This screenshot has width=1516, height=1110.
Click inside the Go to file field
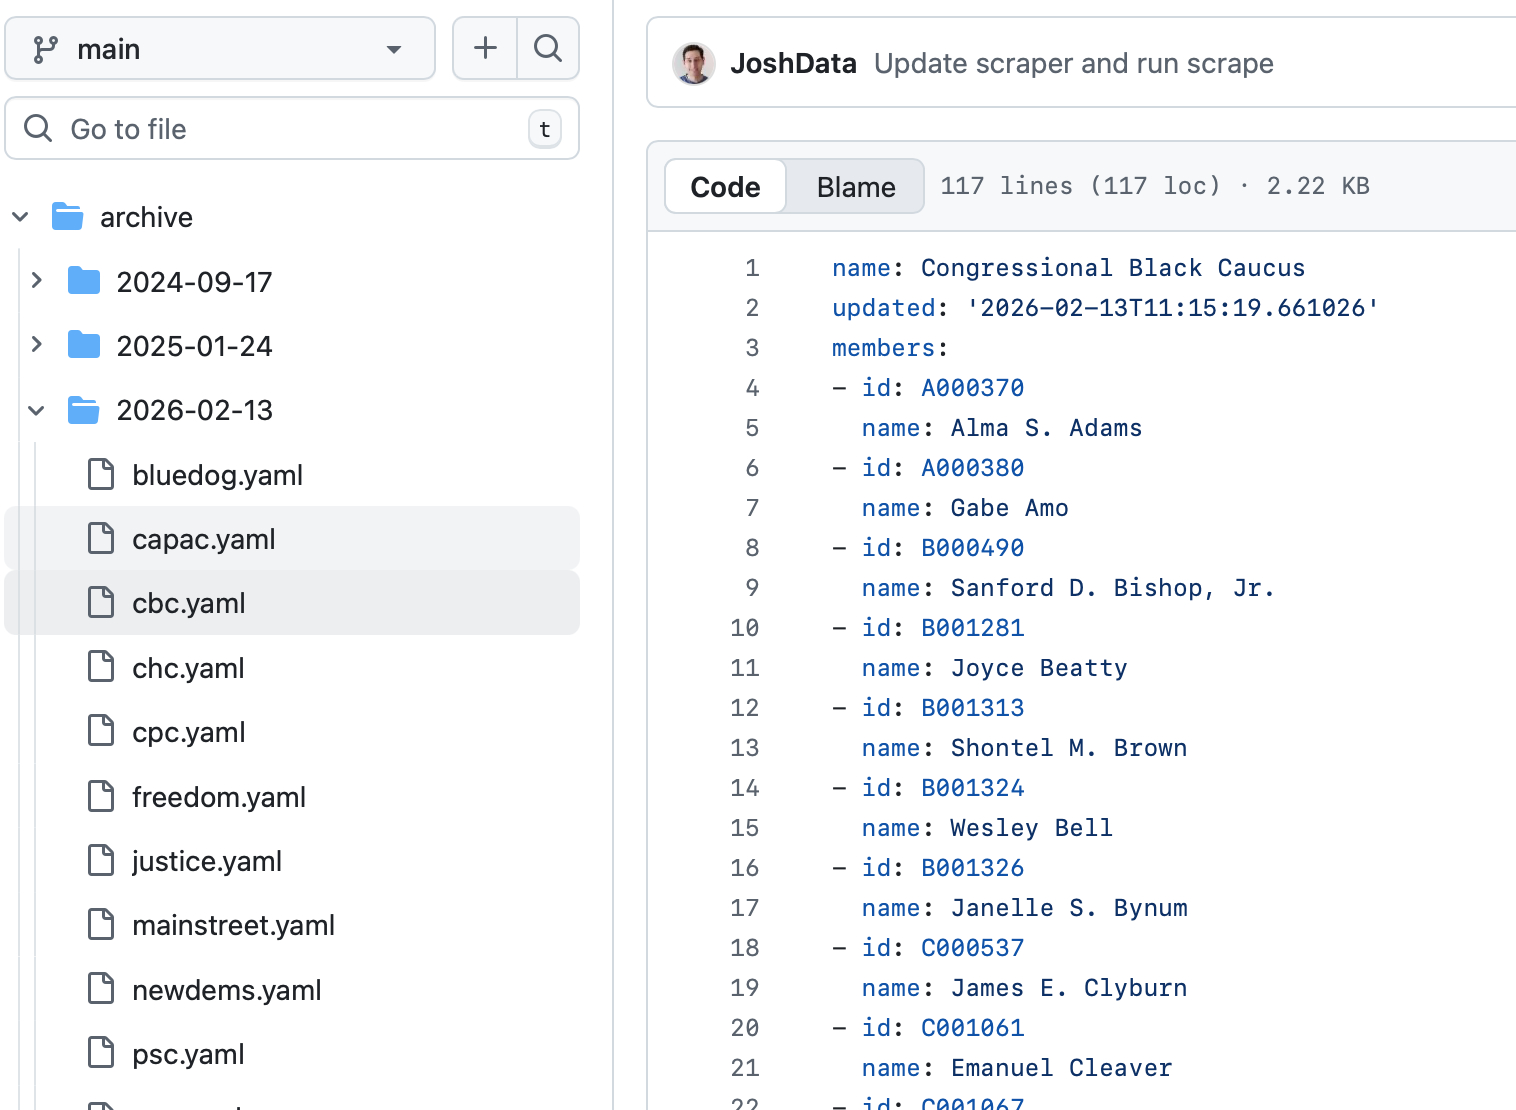[x=290, y=128]
